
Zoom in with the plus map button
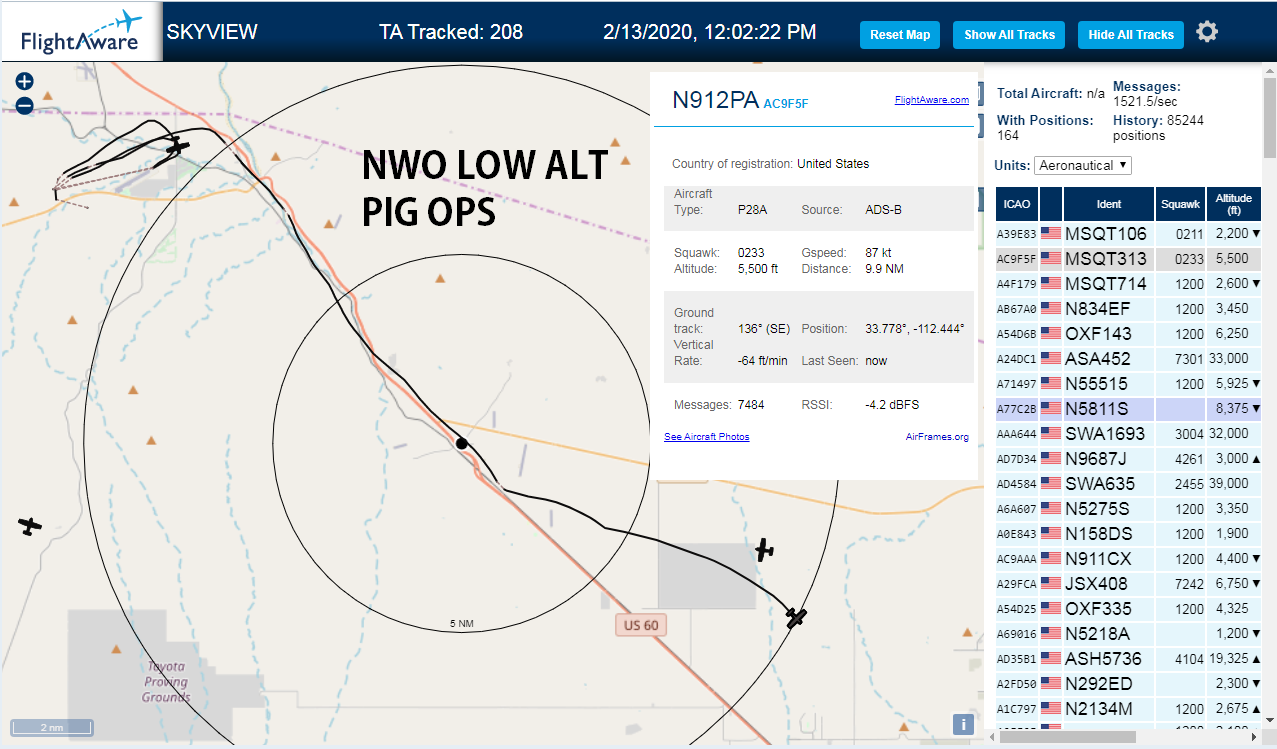coord(25,82)
